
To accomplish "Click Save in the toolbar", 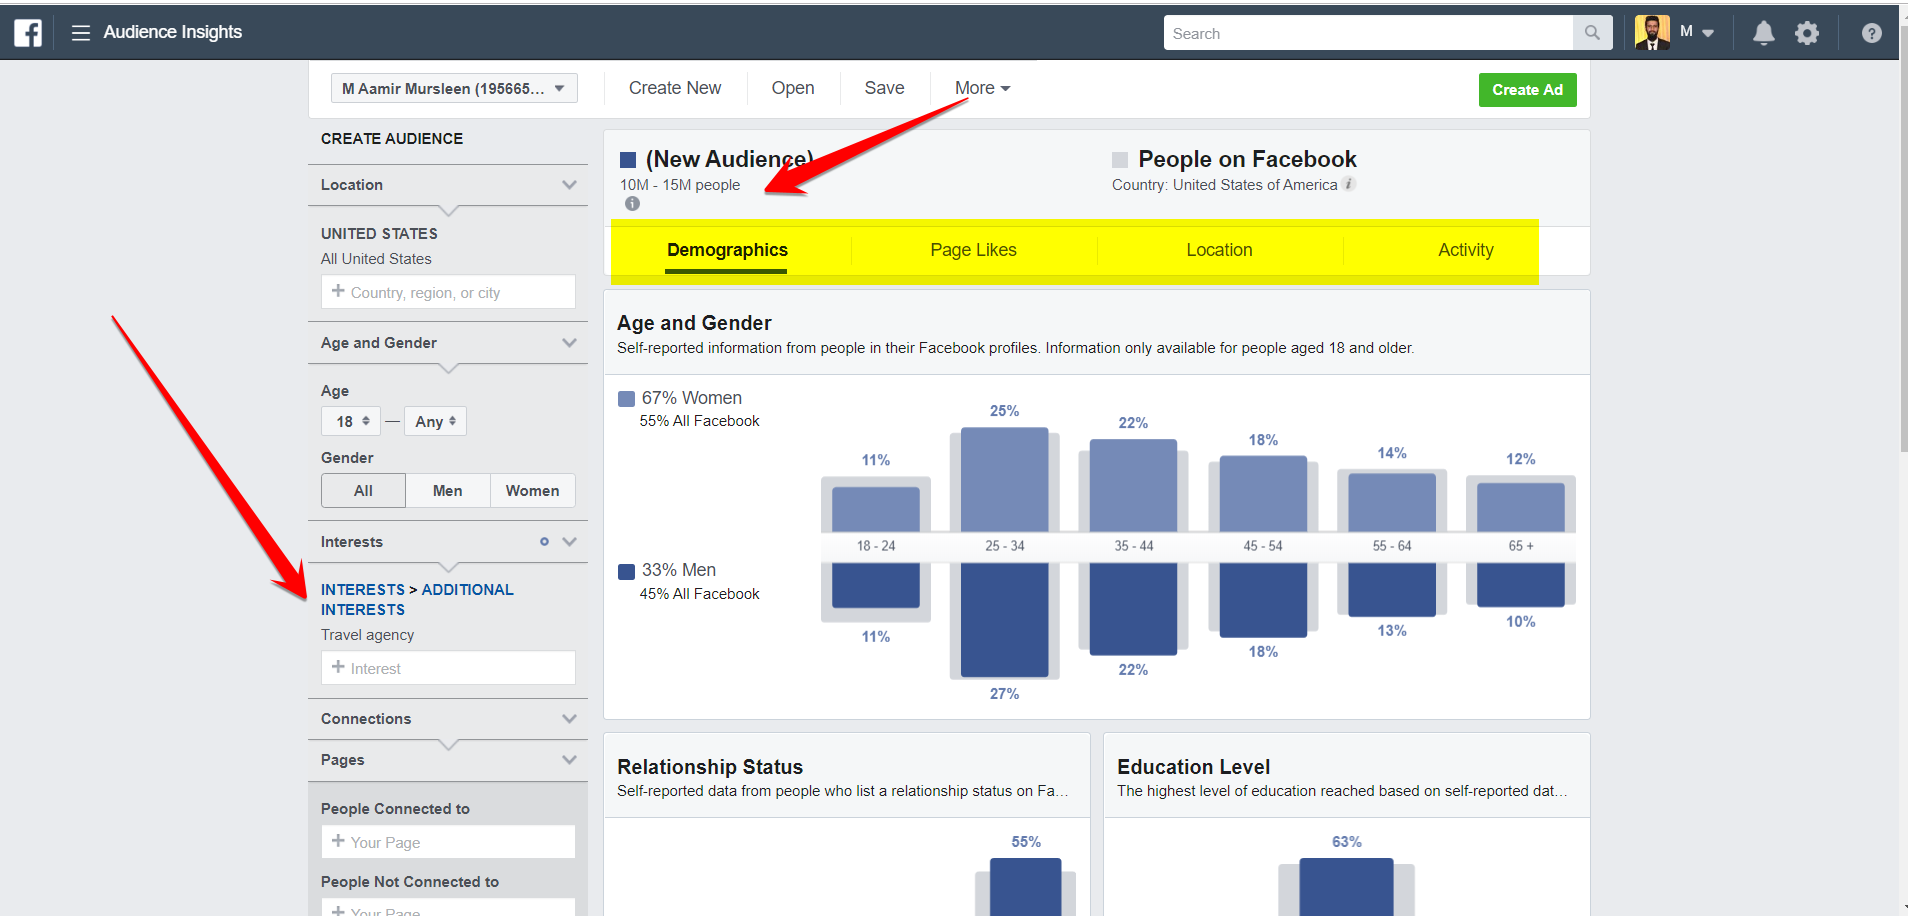I will 884,88.
